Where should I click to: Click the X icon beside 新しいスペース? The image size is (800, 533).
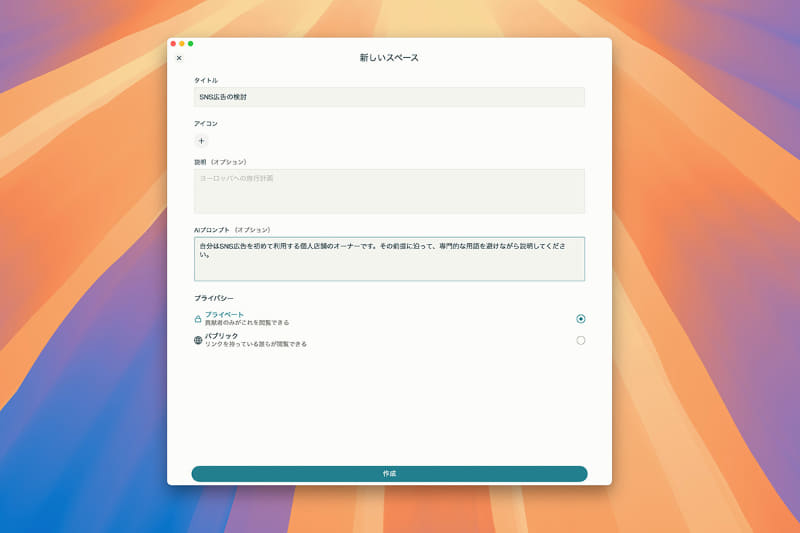(179, 58)
